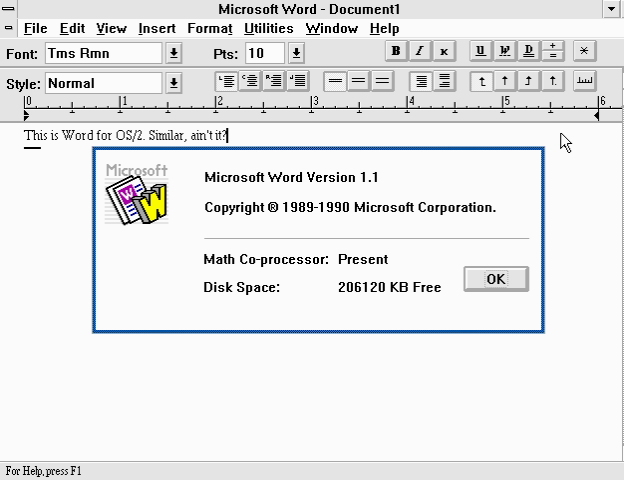
Task: Select open paragraph spacing button
Action: click(x=445, y=81)
